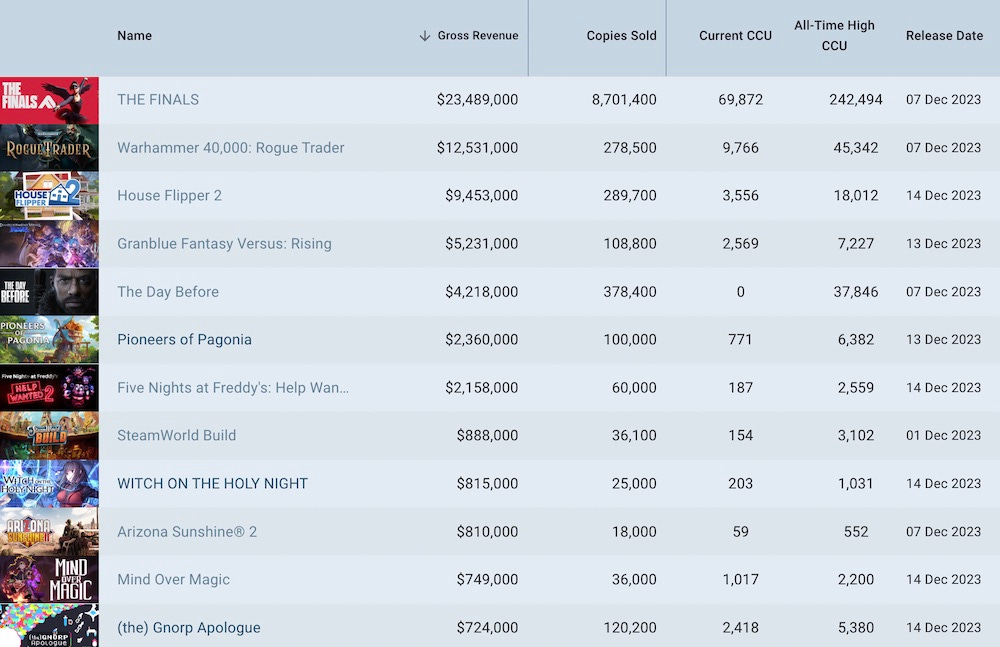Select the 100,000 copies sold value
The width and height of the screenshot is (1000, 647).
(630, 339)
